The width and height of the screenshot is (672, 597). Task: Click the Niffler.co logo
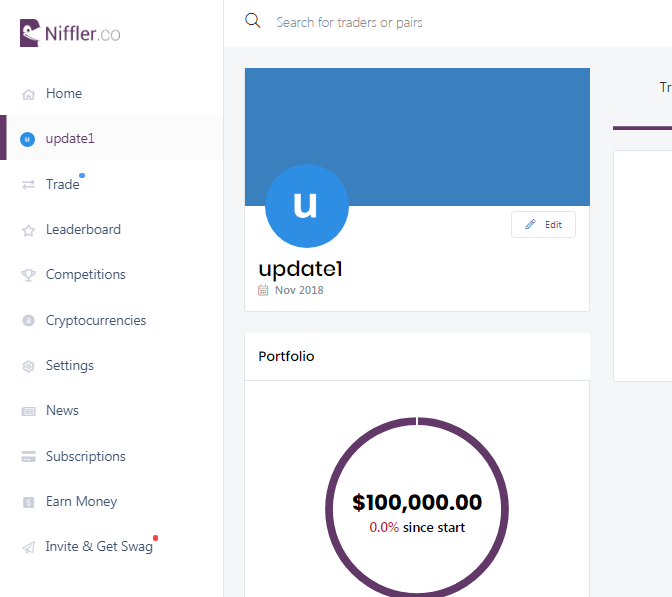tap(70, 33)
